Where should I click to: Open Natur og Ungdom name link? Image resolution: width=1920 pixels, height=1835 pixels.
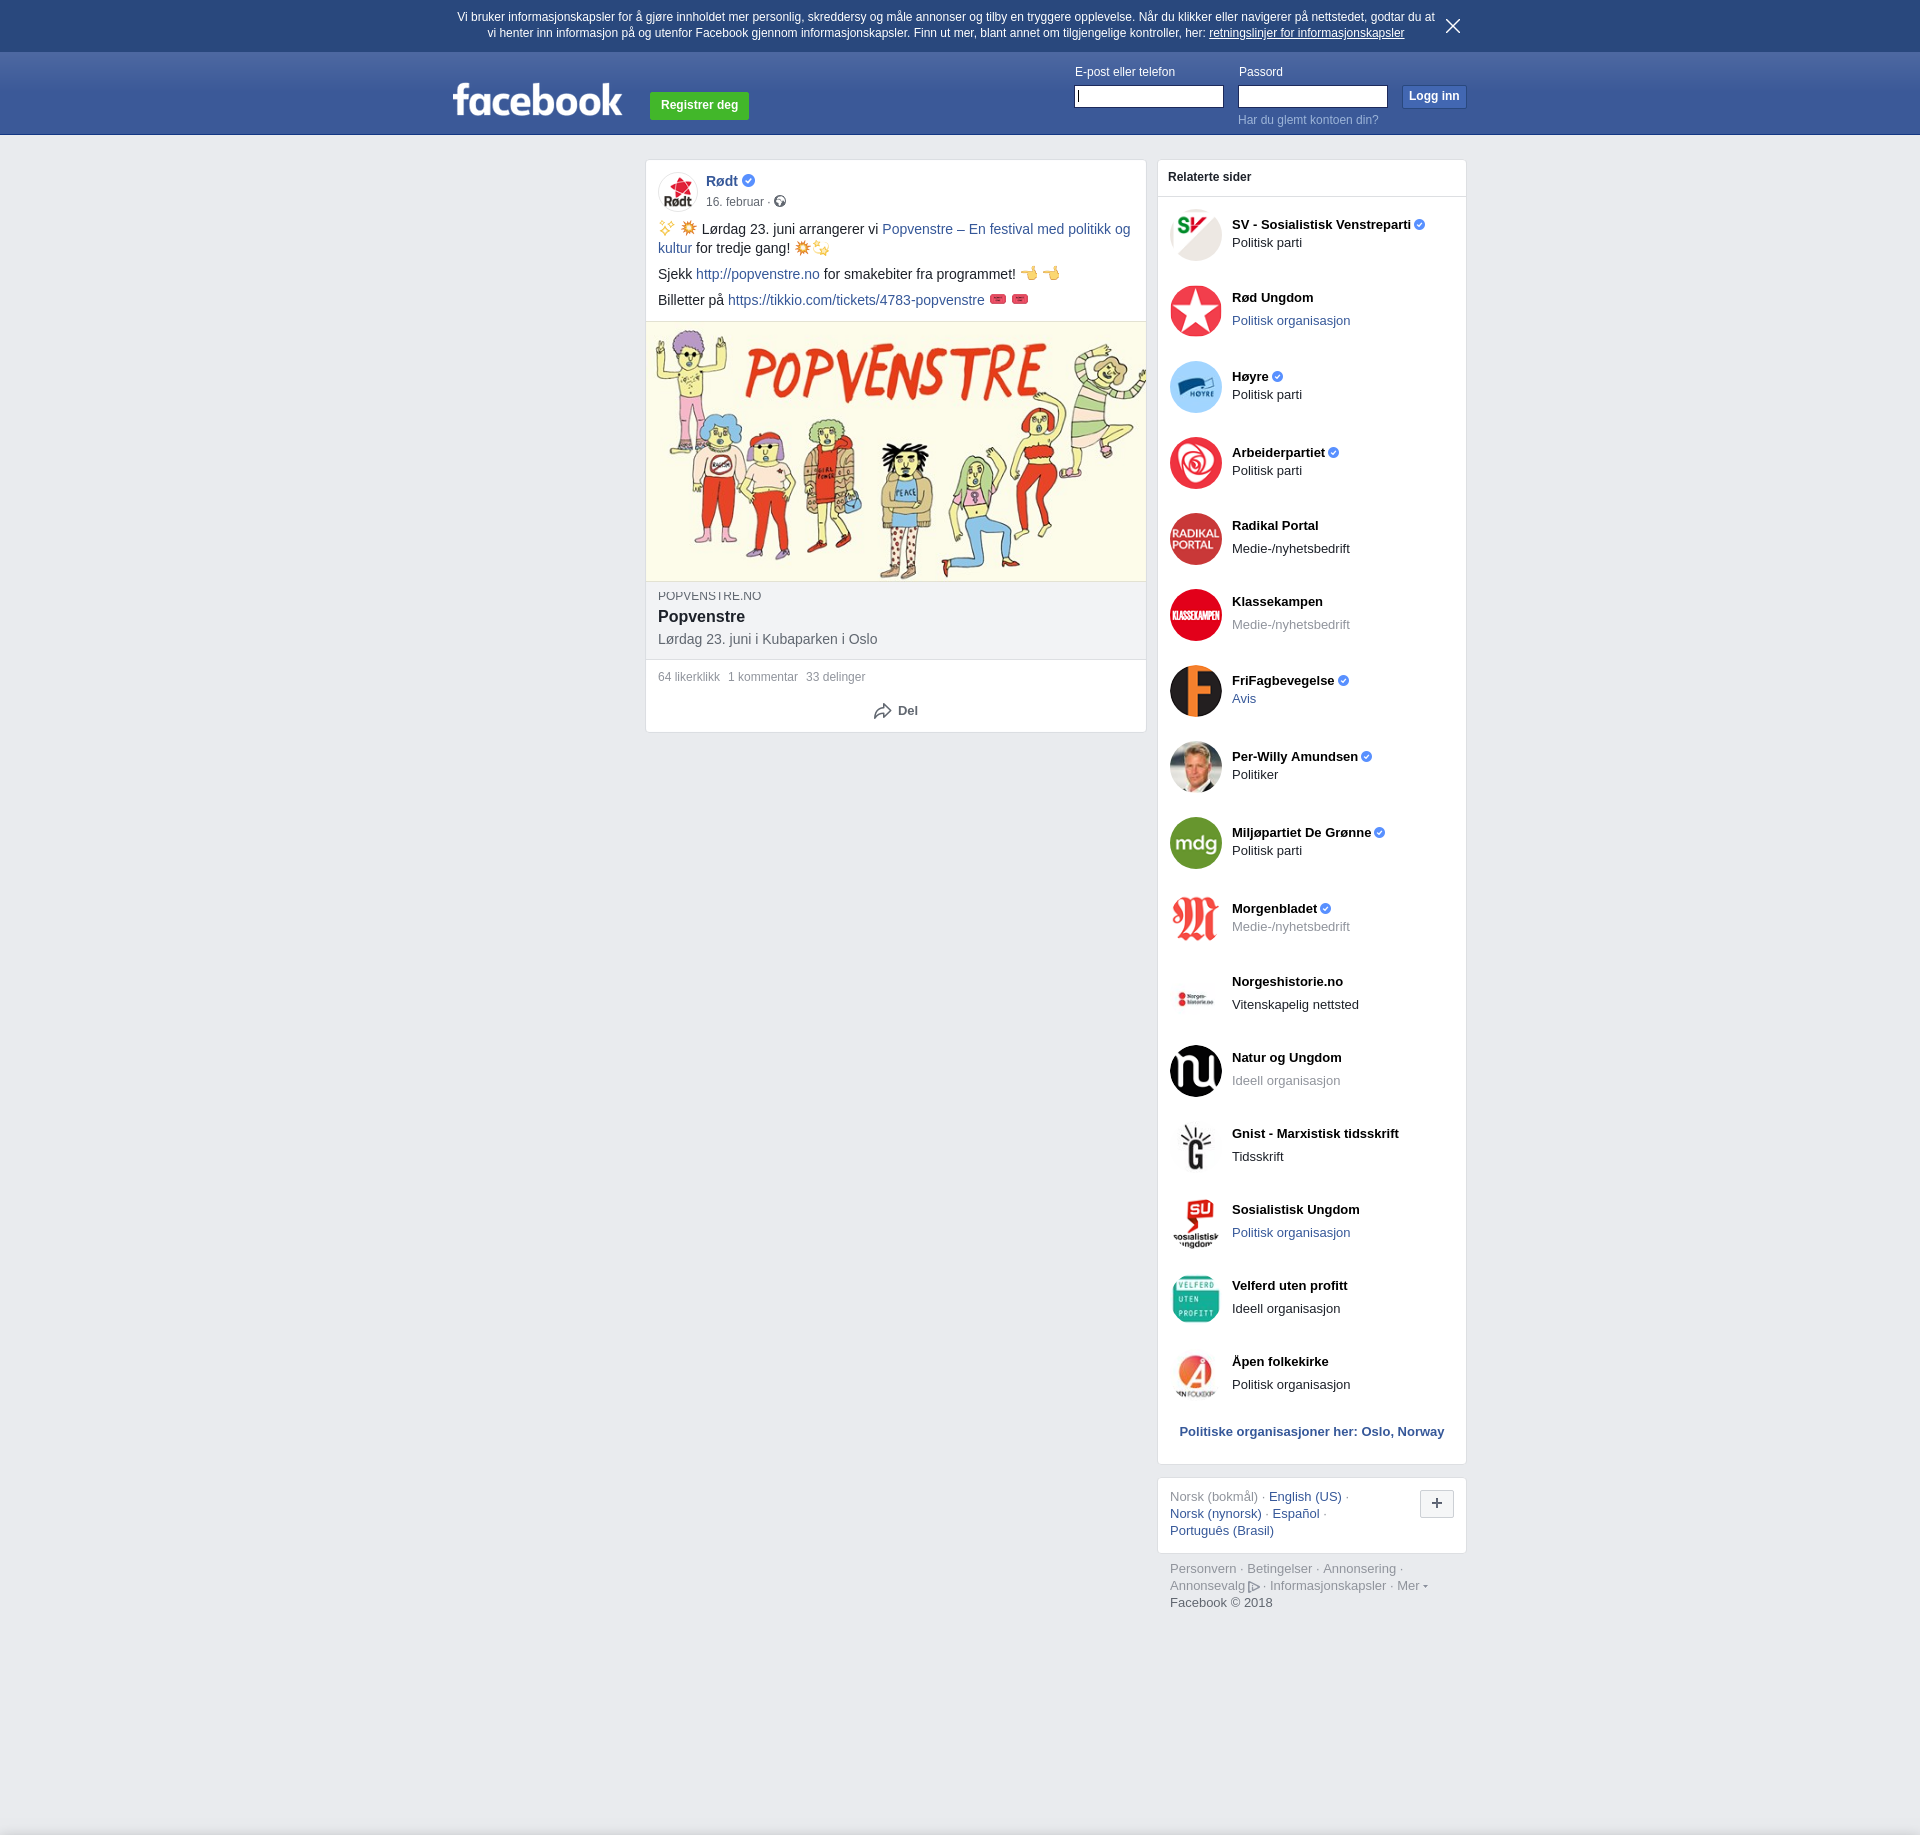point(1287,1058)
